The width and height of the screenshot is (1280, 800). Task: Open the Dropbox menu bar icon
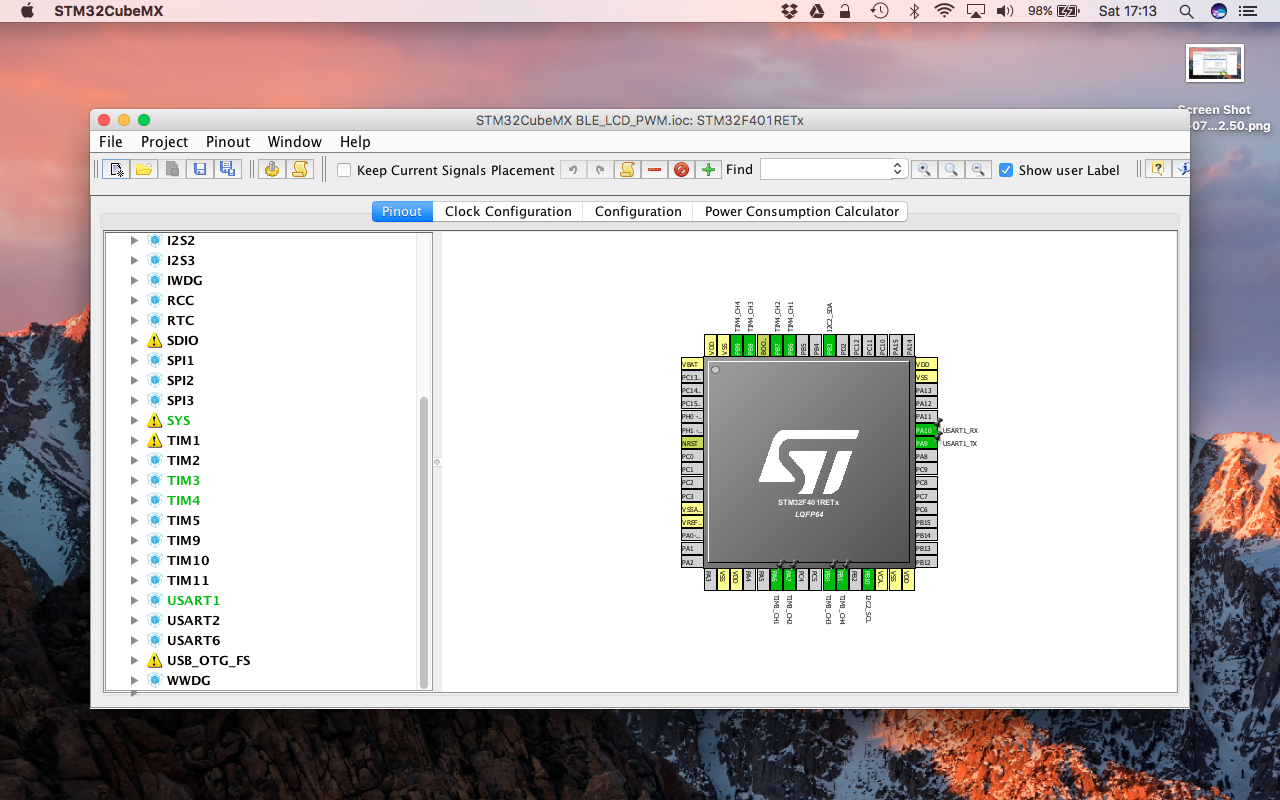(x=789, y=11)
